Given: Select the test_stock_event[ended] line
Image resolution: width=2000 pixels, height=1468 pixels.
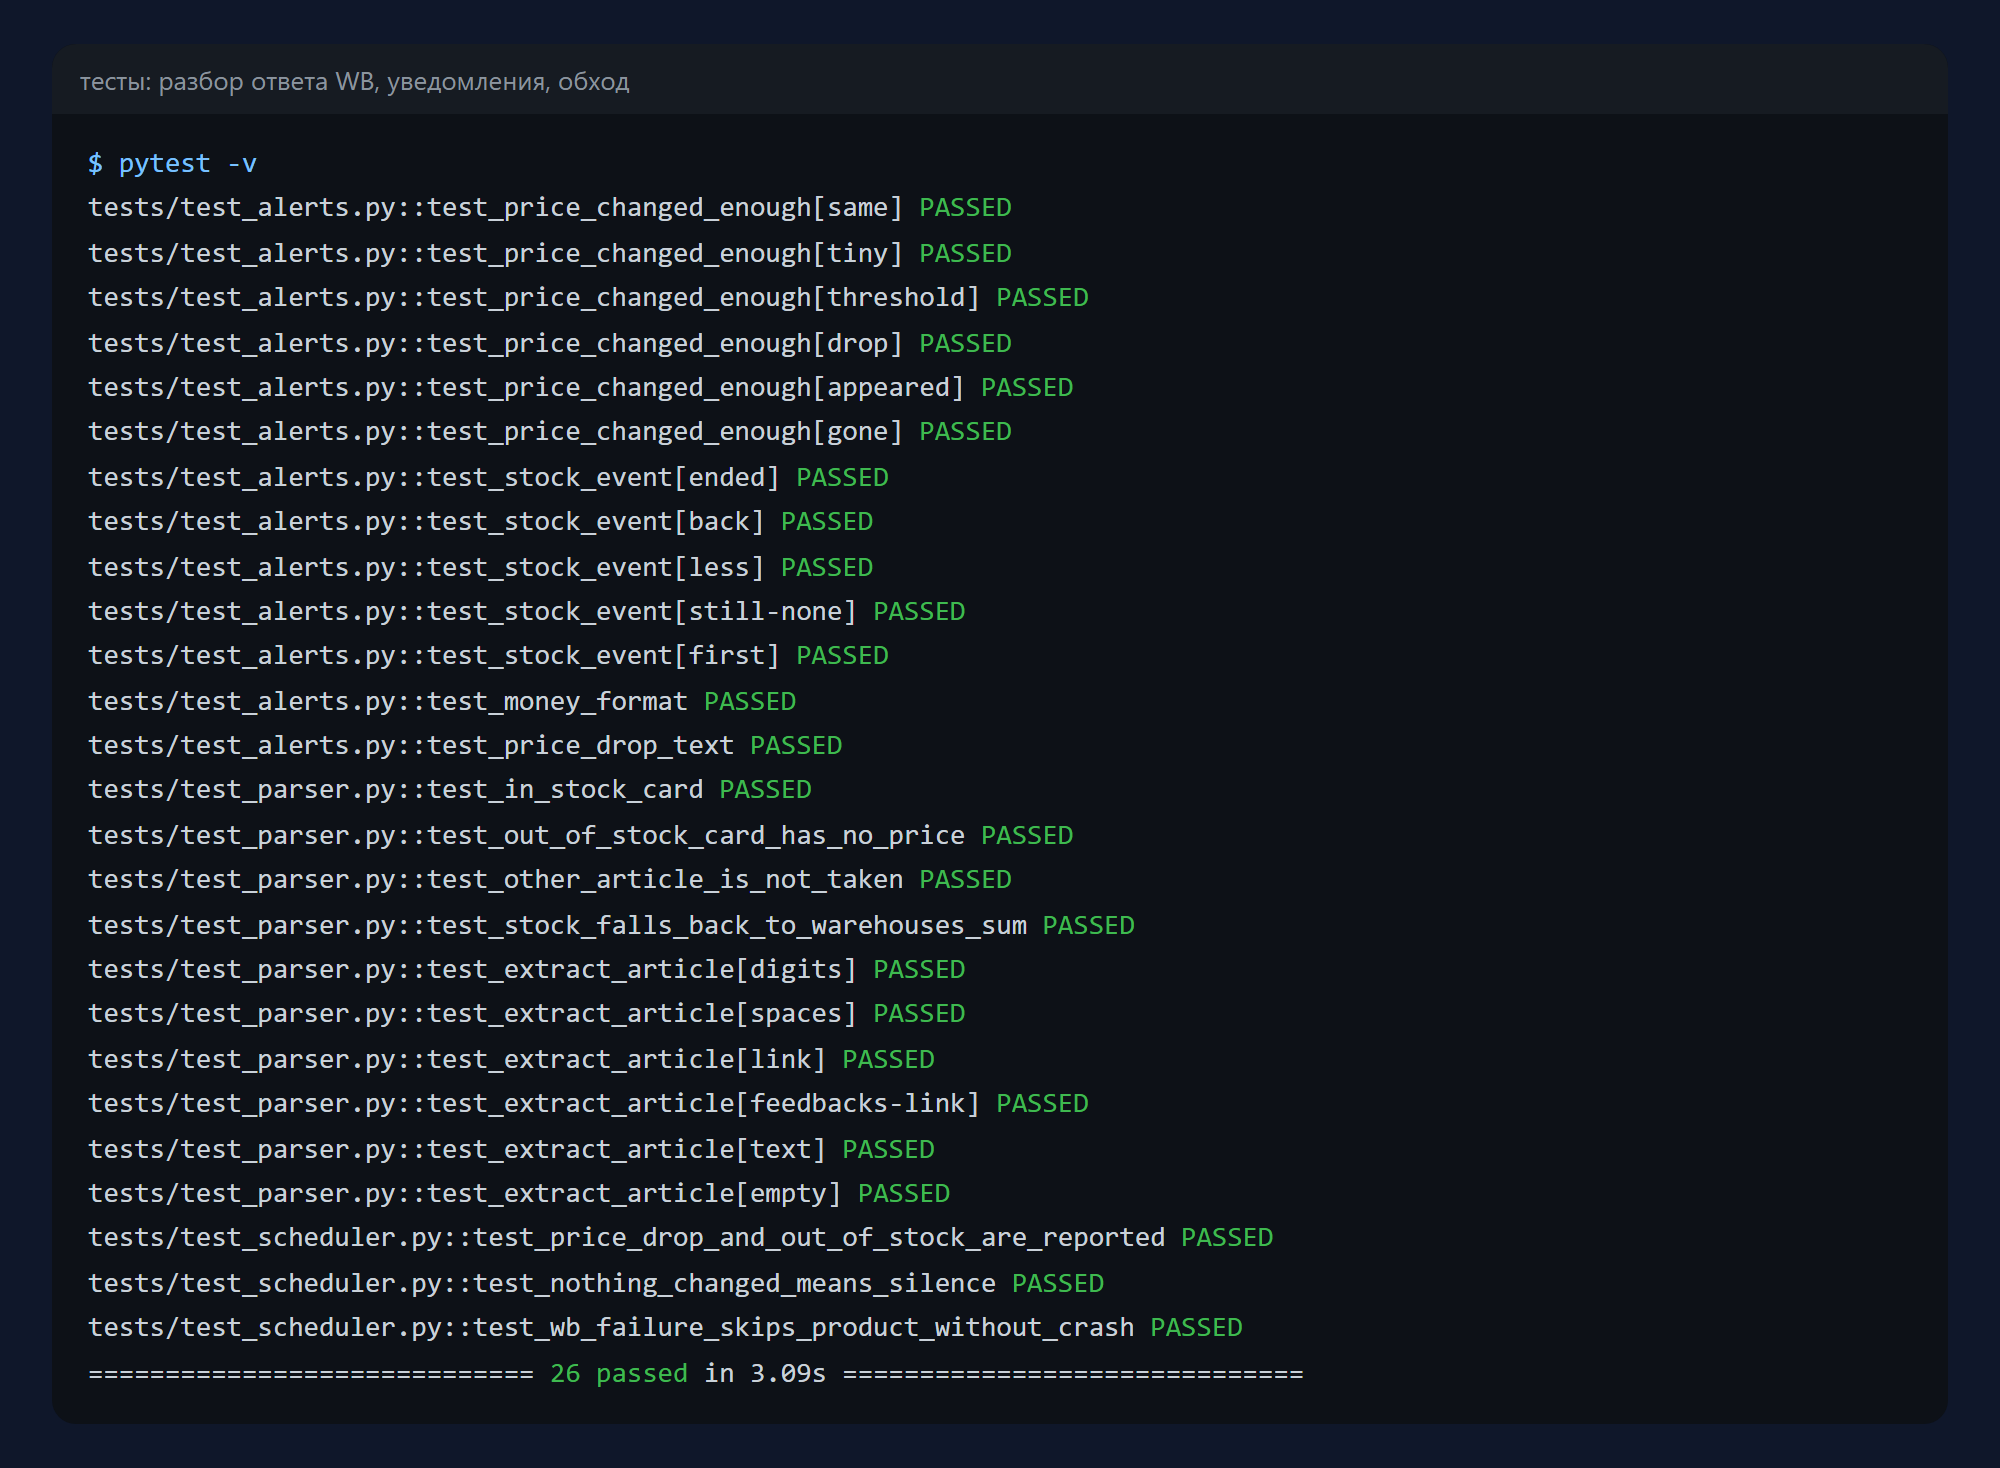Looking at the screenshot, I should point(488,477).
